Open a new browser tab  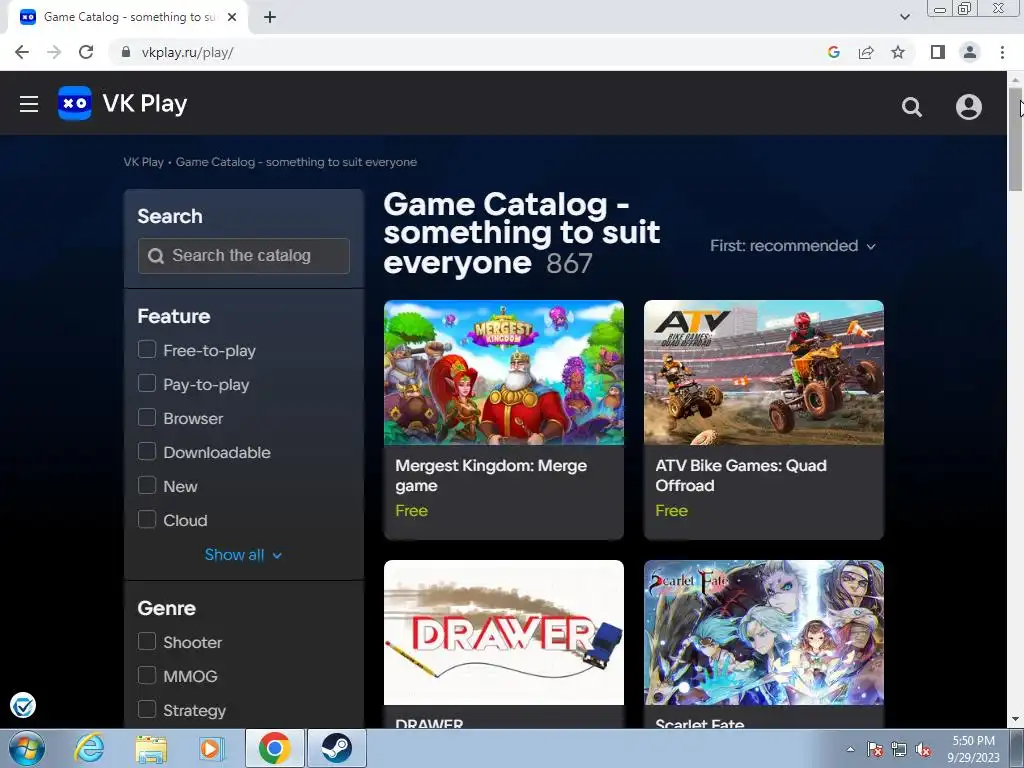pyautogui.click(x=270, y=17)
